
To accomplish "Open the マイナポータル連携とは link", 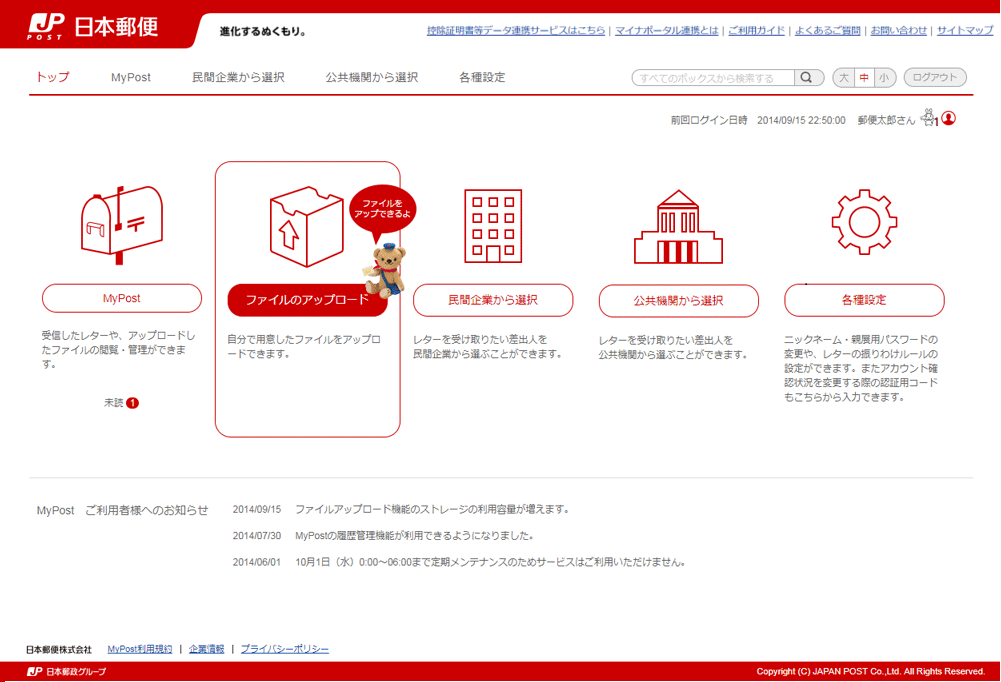I will point(666,30).
